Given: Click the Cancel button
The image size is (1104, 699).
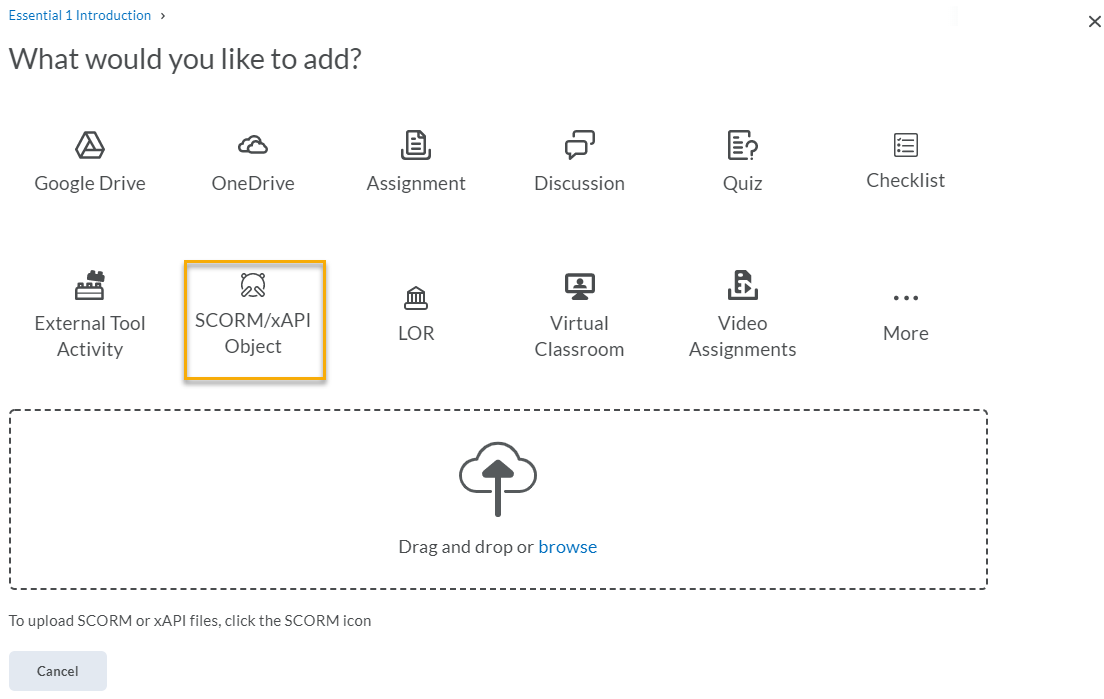Looking at the screenshot, I should click(58, 671).
